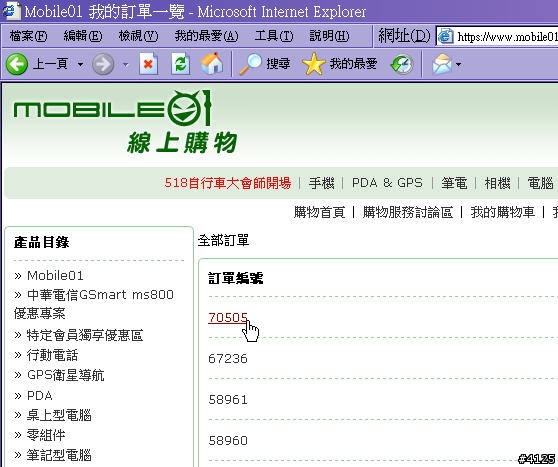The width and height of the screenshot is (558, 467).
Task: Click the grey Forward arrow icon
Action: coord(103,64)
